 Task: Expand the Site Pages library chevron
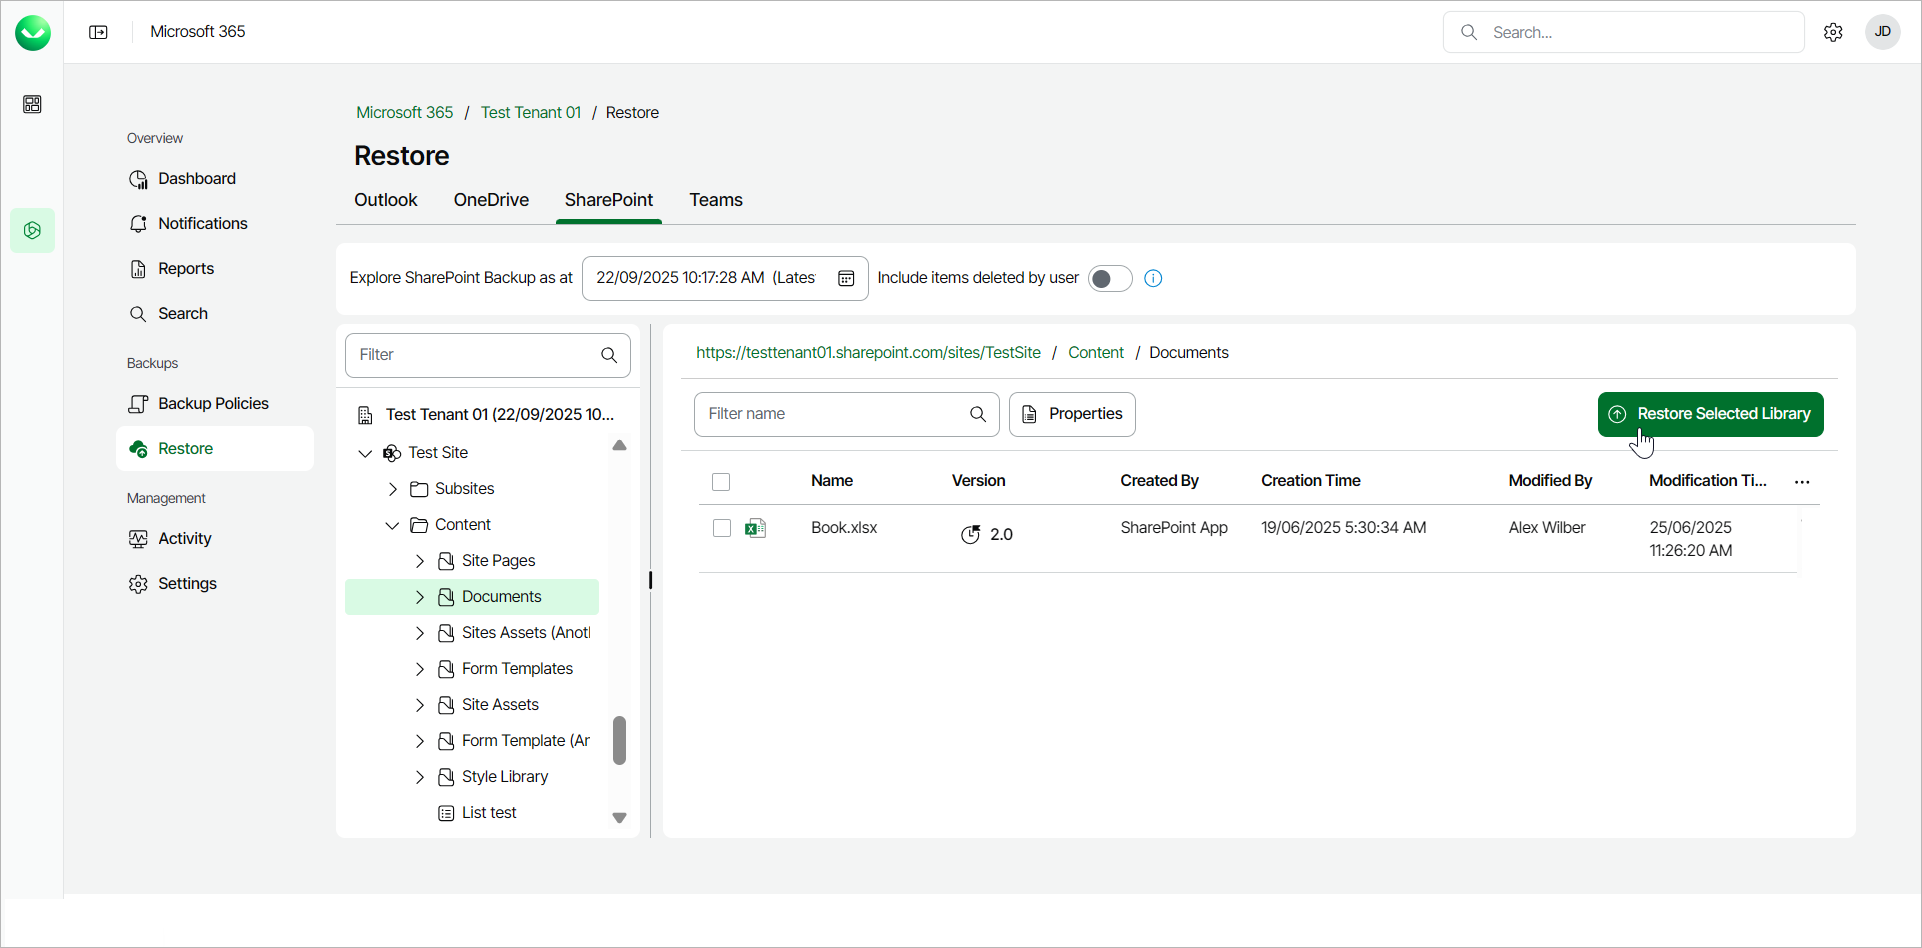420,561
